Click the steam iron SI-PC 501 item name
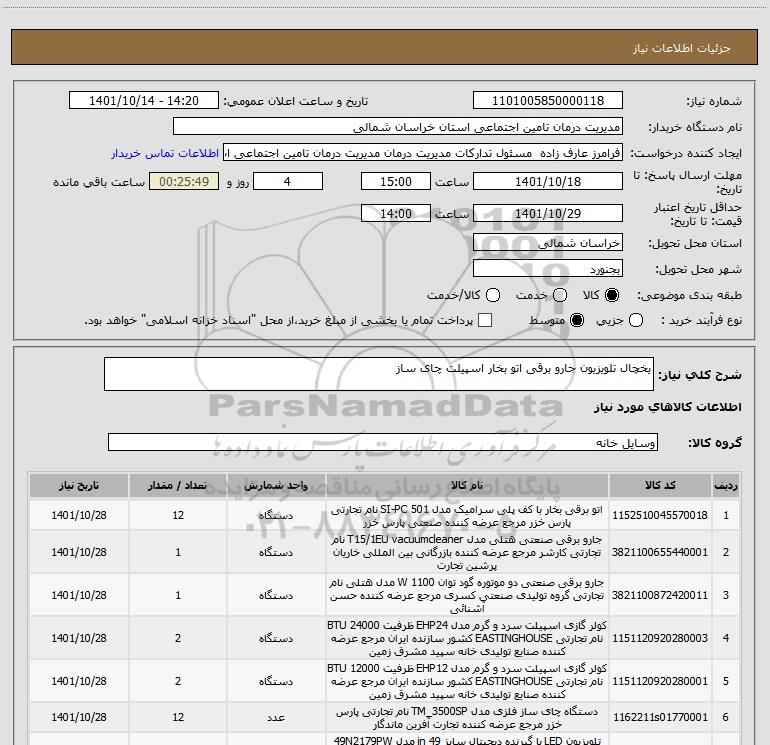 point(467,516)
